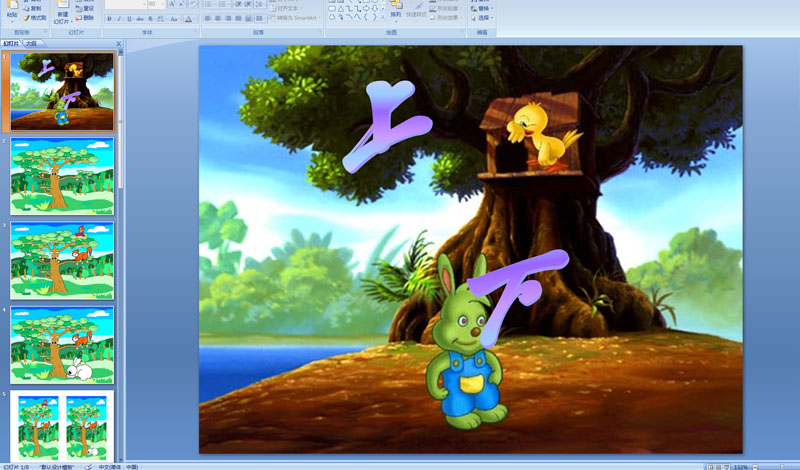Select slide 1 thumbnail
The width and height of the screenshot is (800, 470).
tap(62, 91)
